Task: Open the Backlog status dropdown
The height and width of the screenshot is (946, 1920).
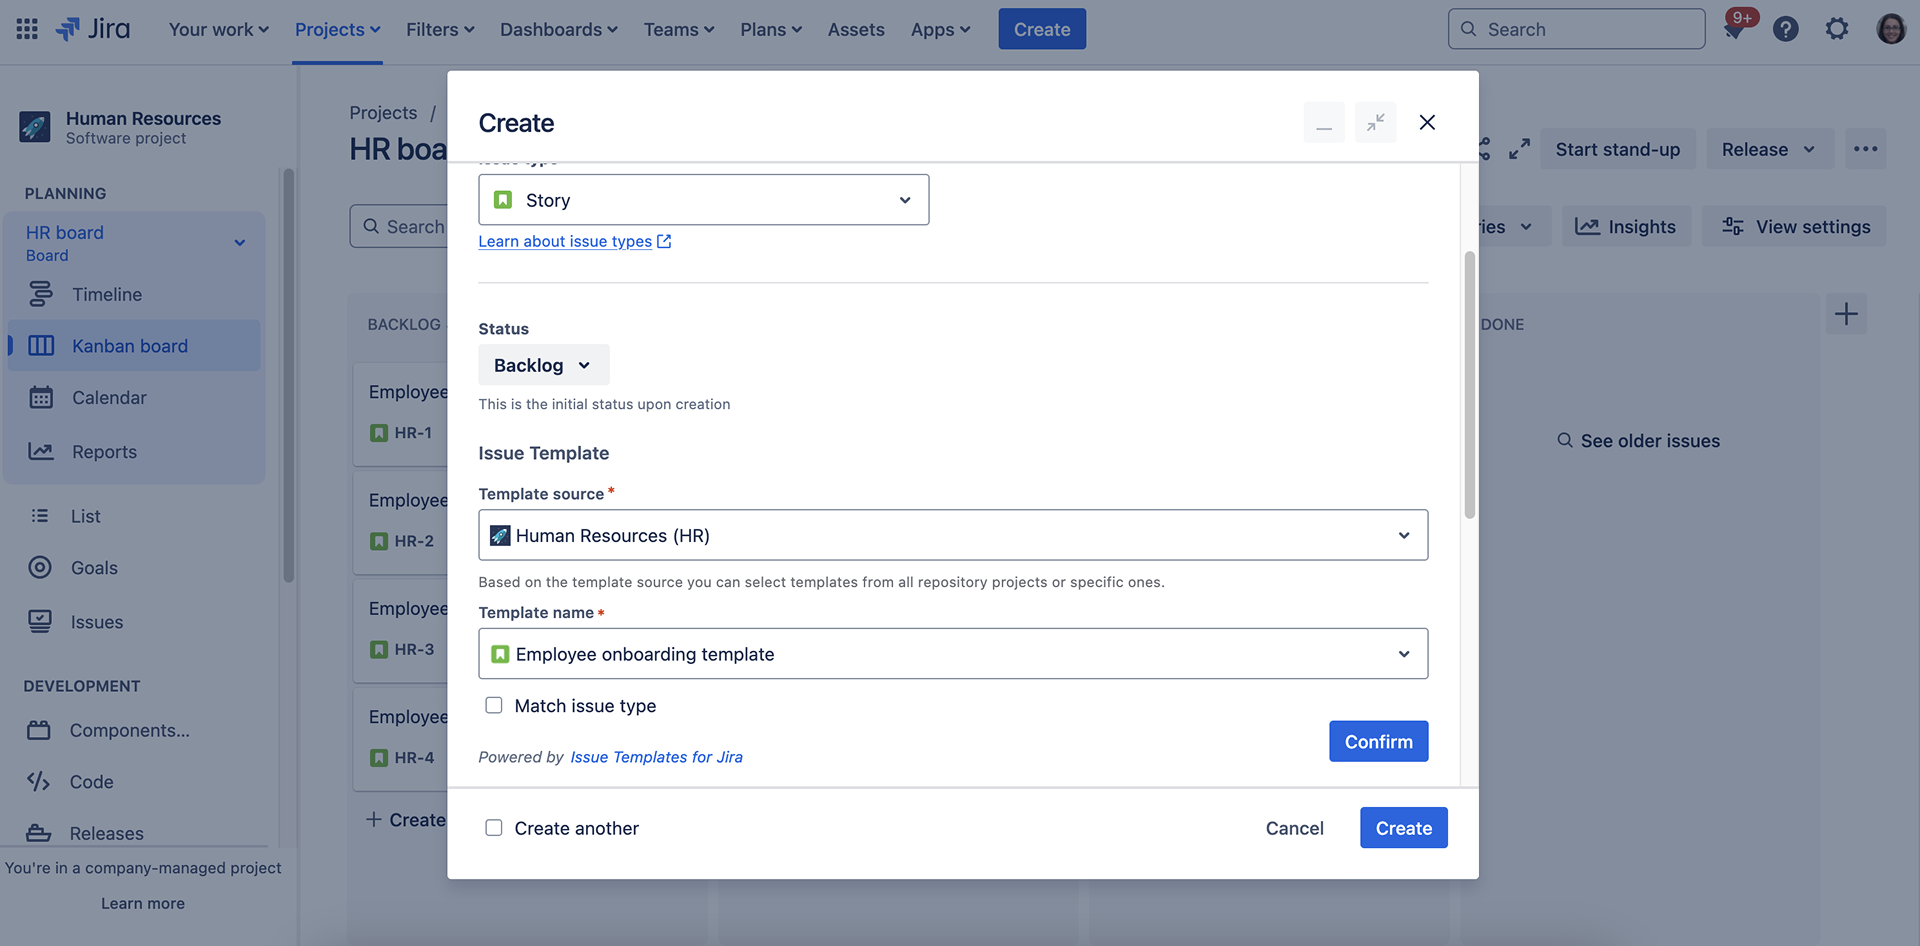Action: [544, 365]
